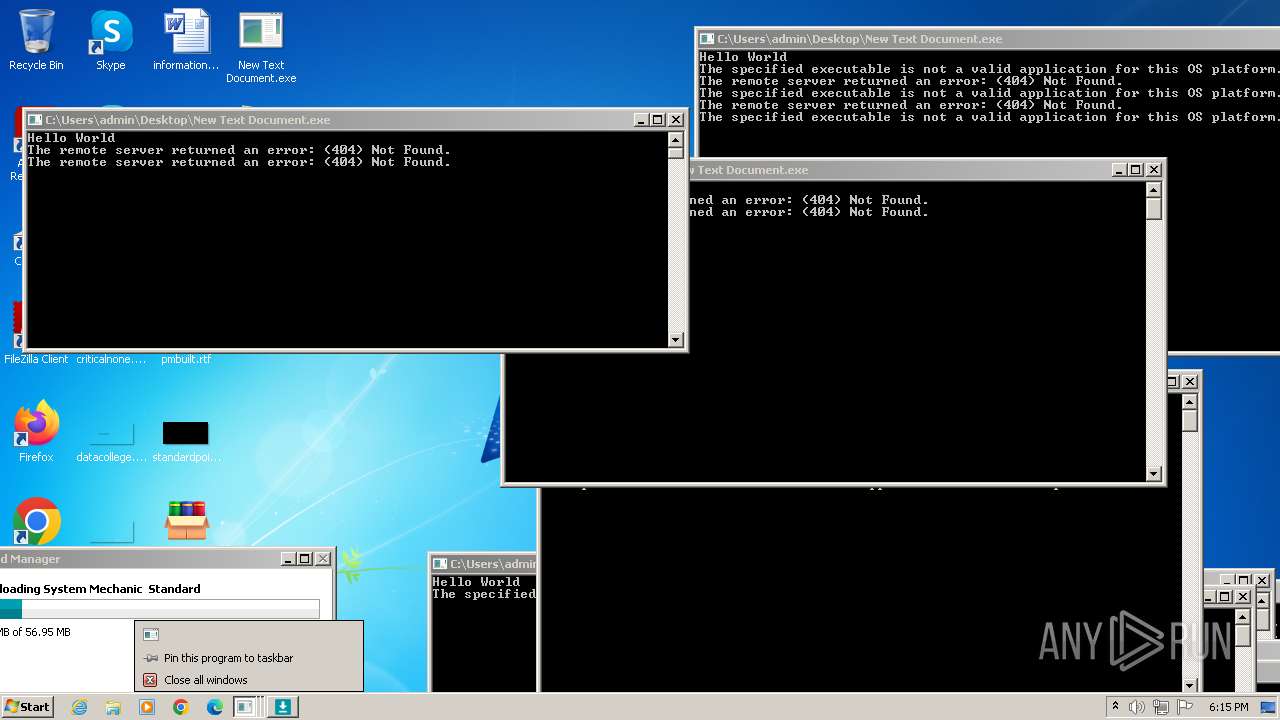Screen dimensions: 1280x720
Task: Click scroll down arrow in middle console
Action: tap(1154, 474)
